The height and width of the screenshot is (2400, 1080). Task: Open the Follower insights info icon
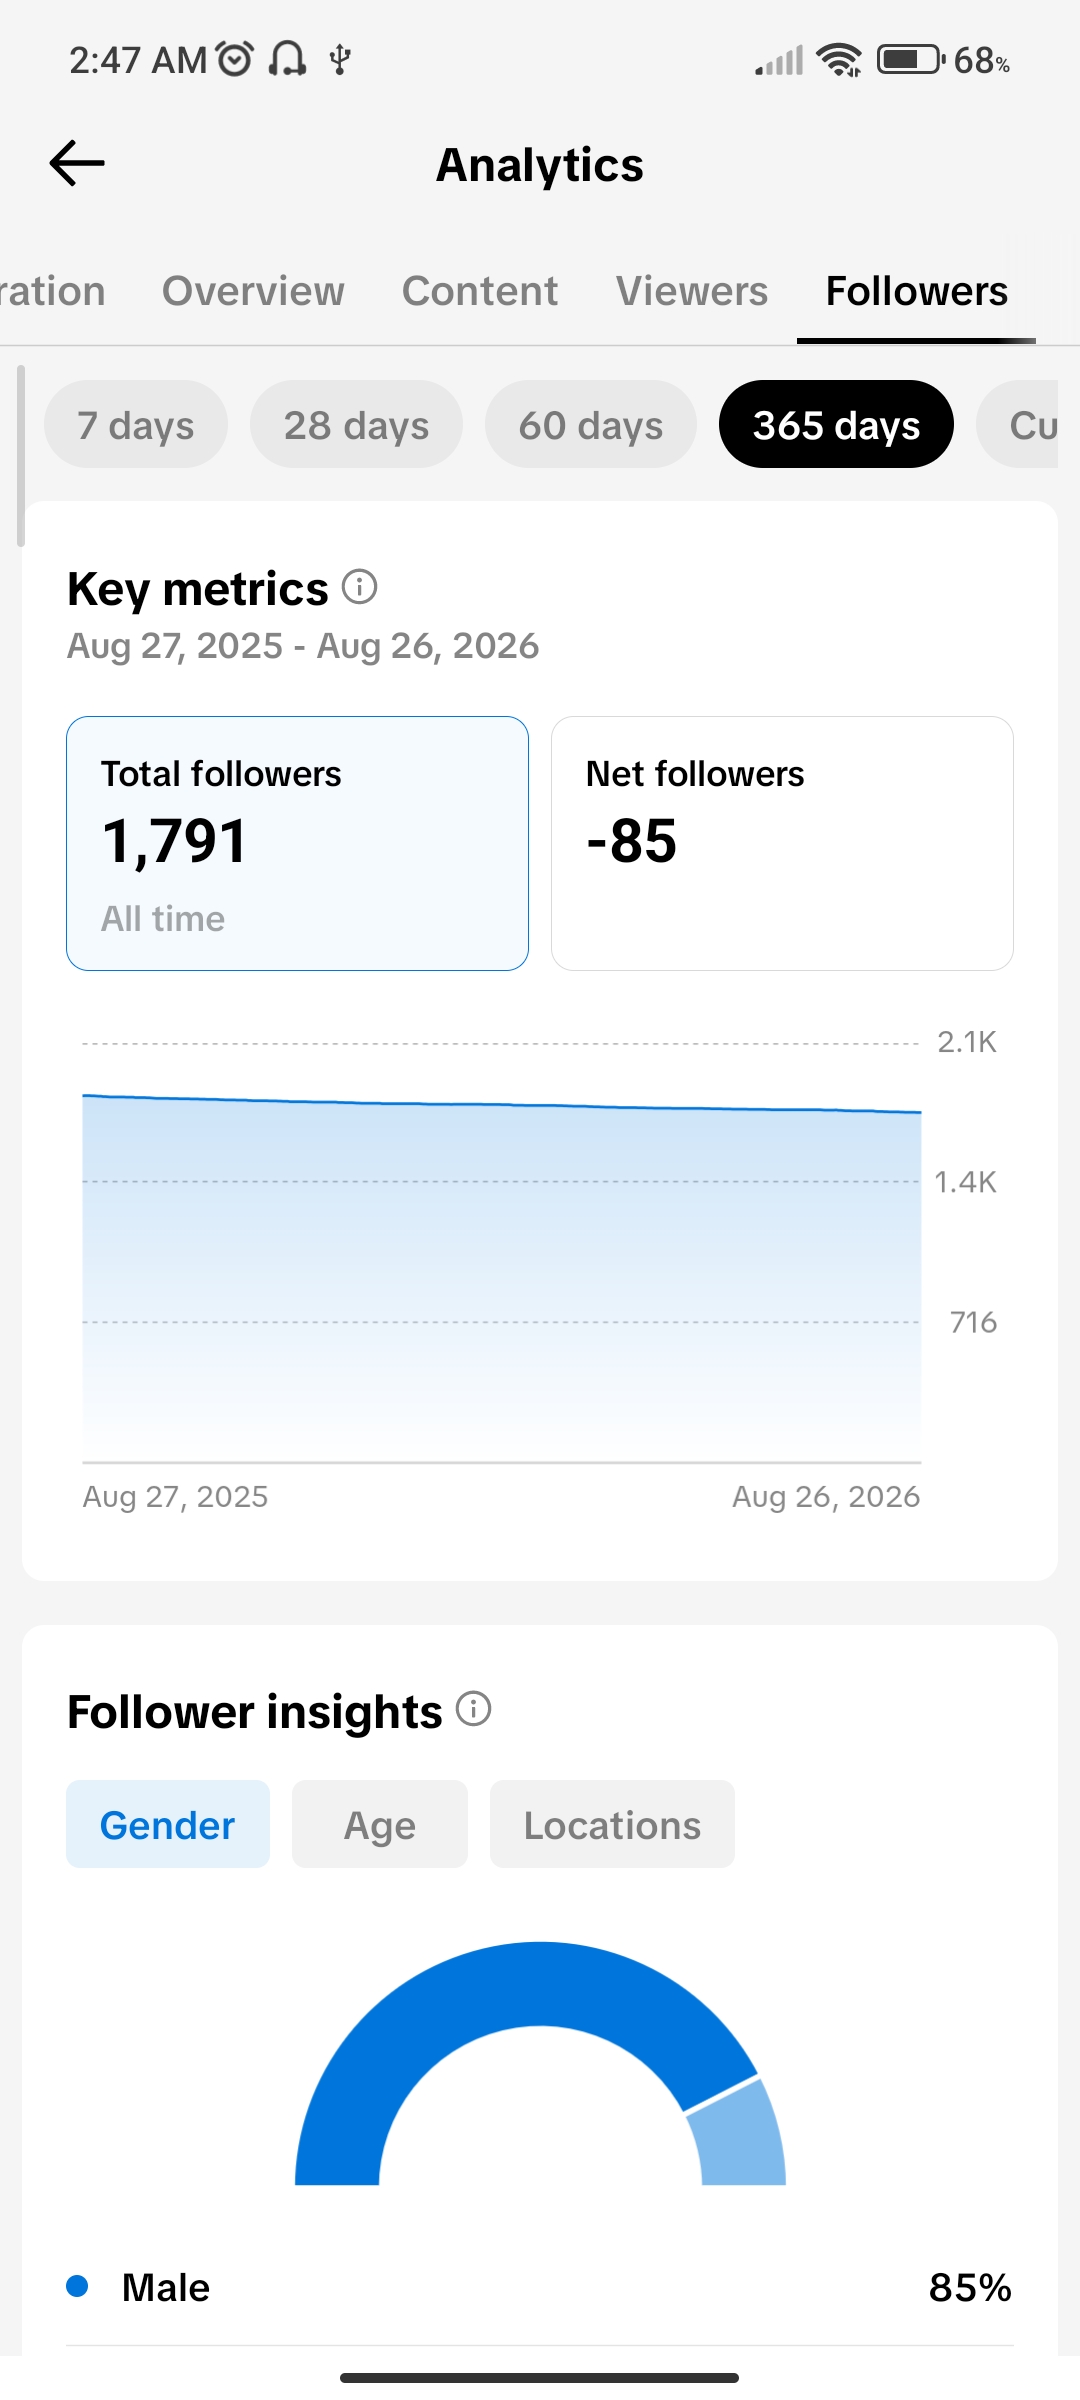(x=474, y=1709)
